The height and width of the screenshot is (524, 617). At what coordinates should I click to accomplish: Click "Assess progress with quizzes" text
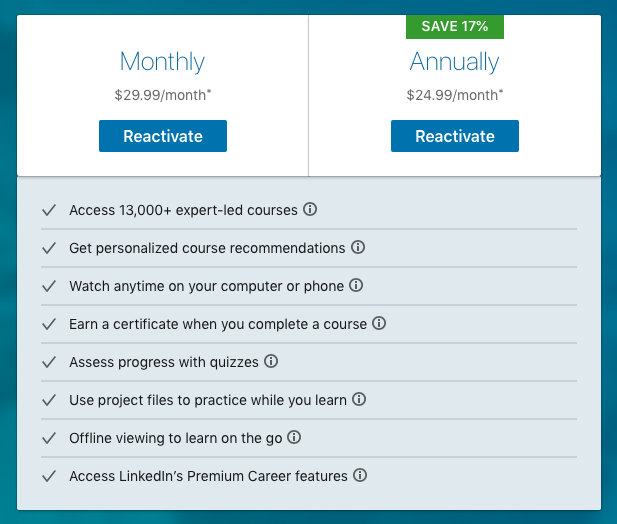click(x=164, y=362)
